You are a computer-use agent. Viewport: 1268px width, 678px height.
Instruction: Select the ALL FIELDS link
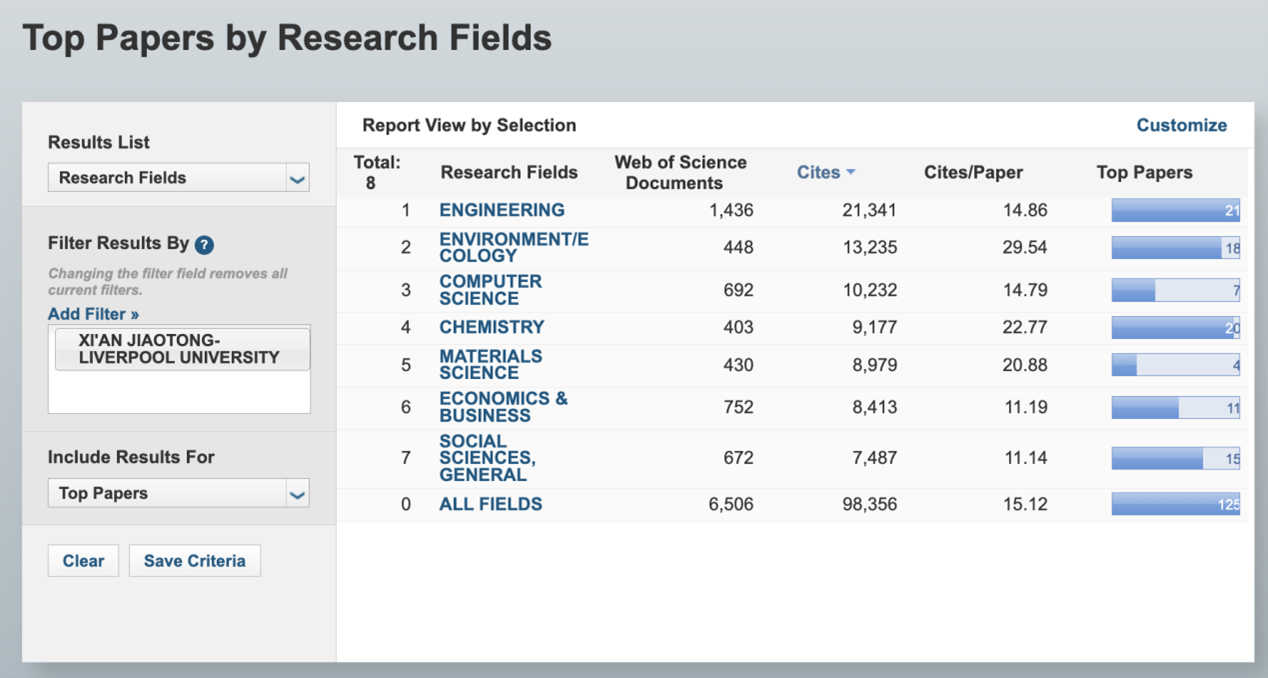click(x=490, y=504)
